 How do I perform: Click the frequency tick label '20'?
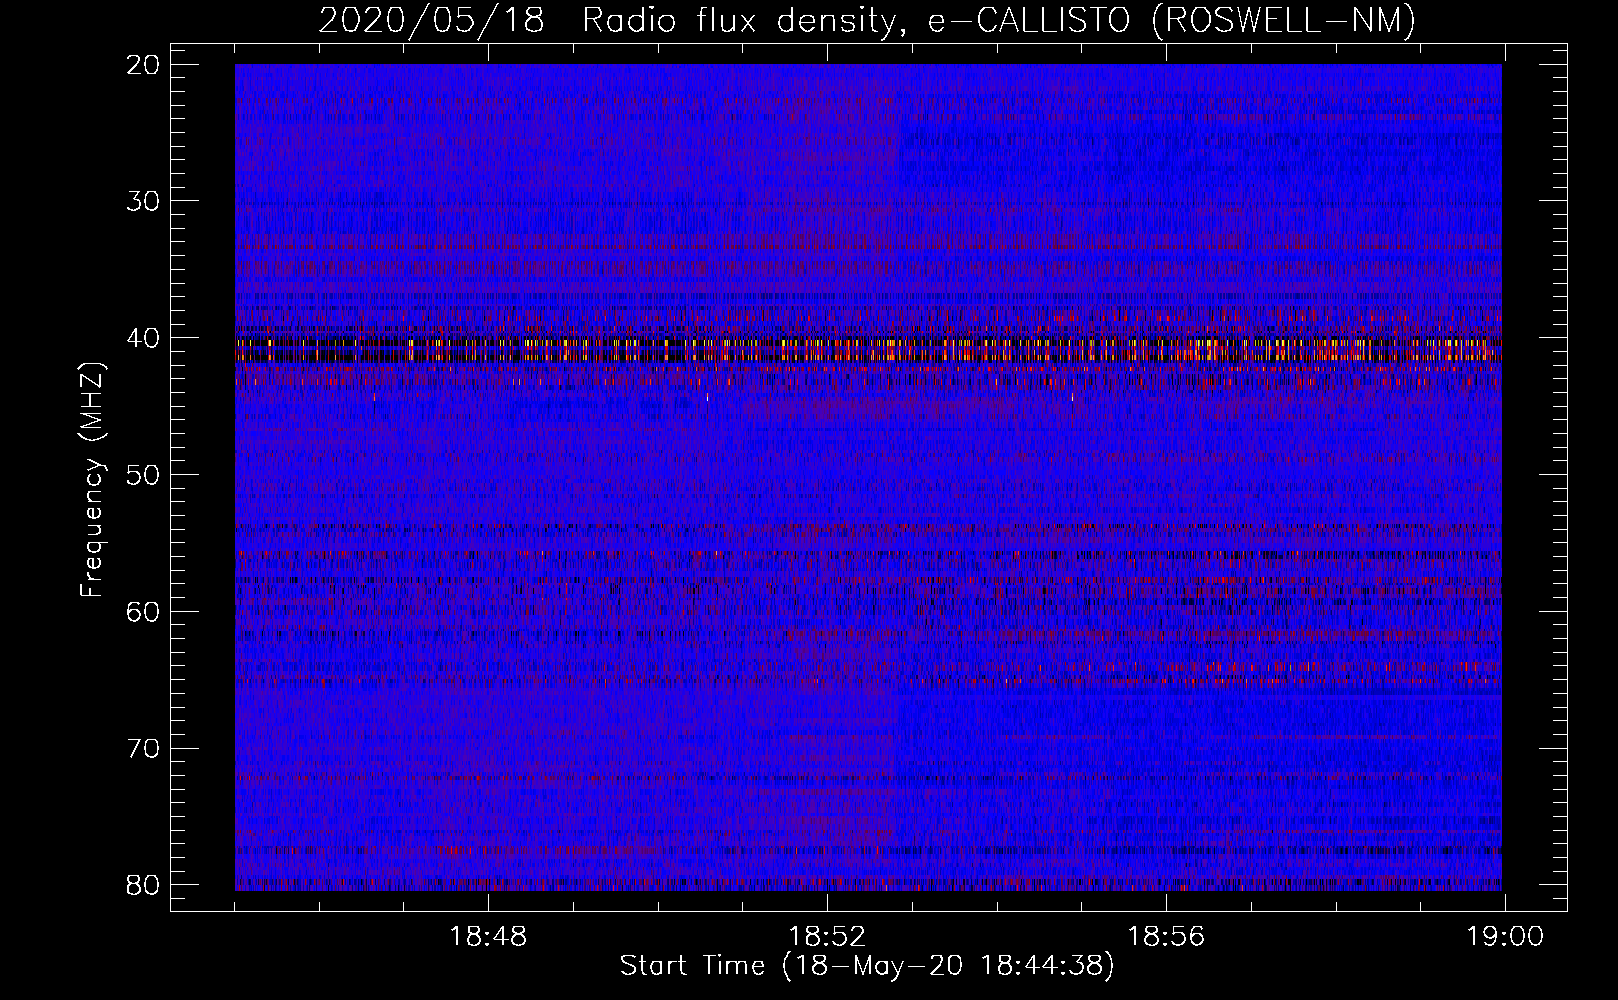(x=144, y=65)
